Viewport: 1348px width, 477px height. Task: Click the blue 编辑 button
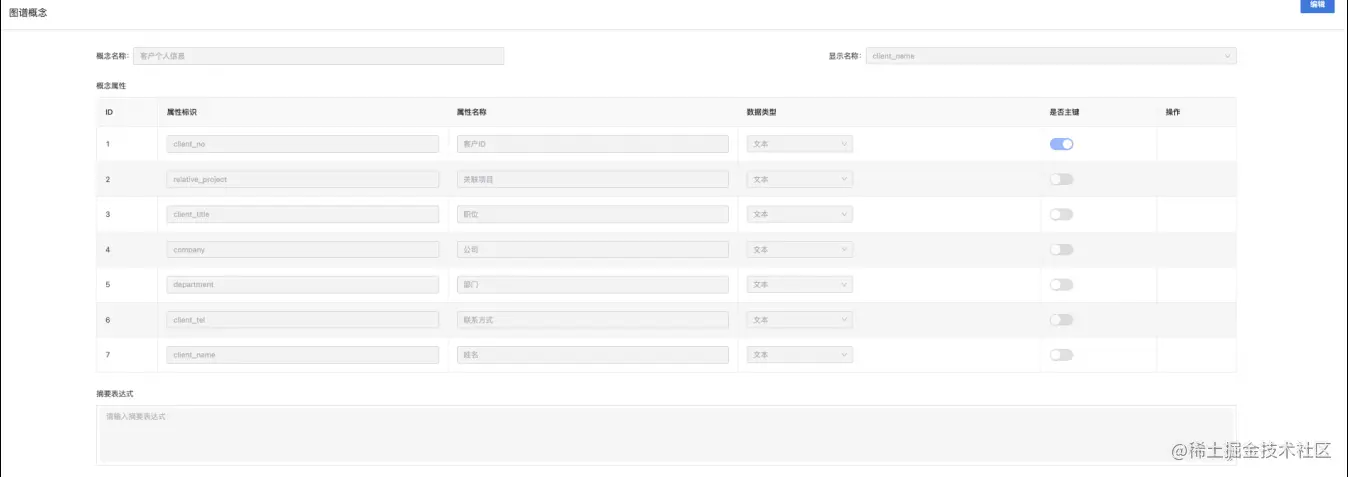click(x=1317, y=5)
